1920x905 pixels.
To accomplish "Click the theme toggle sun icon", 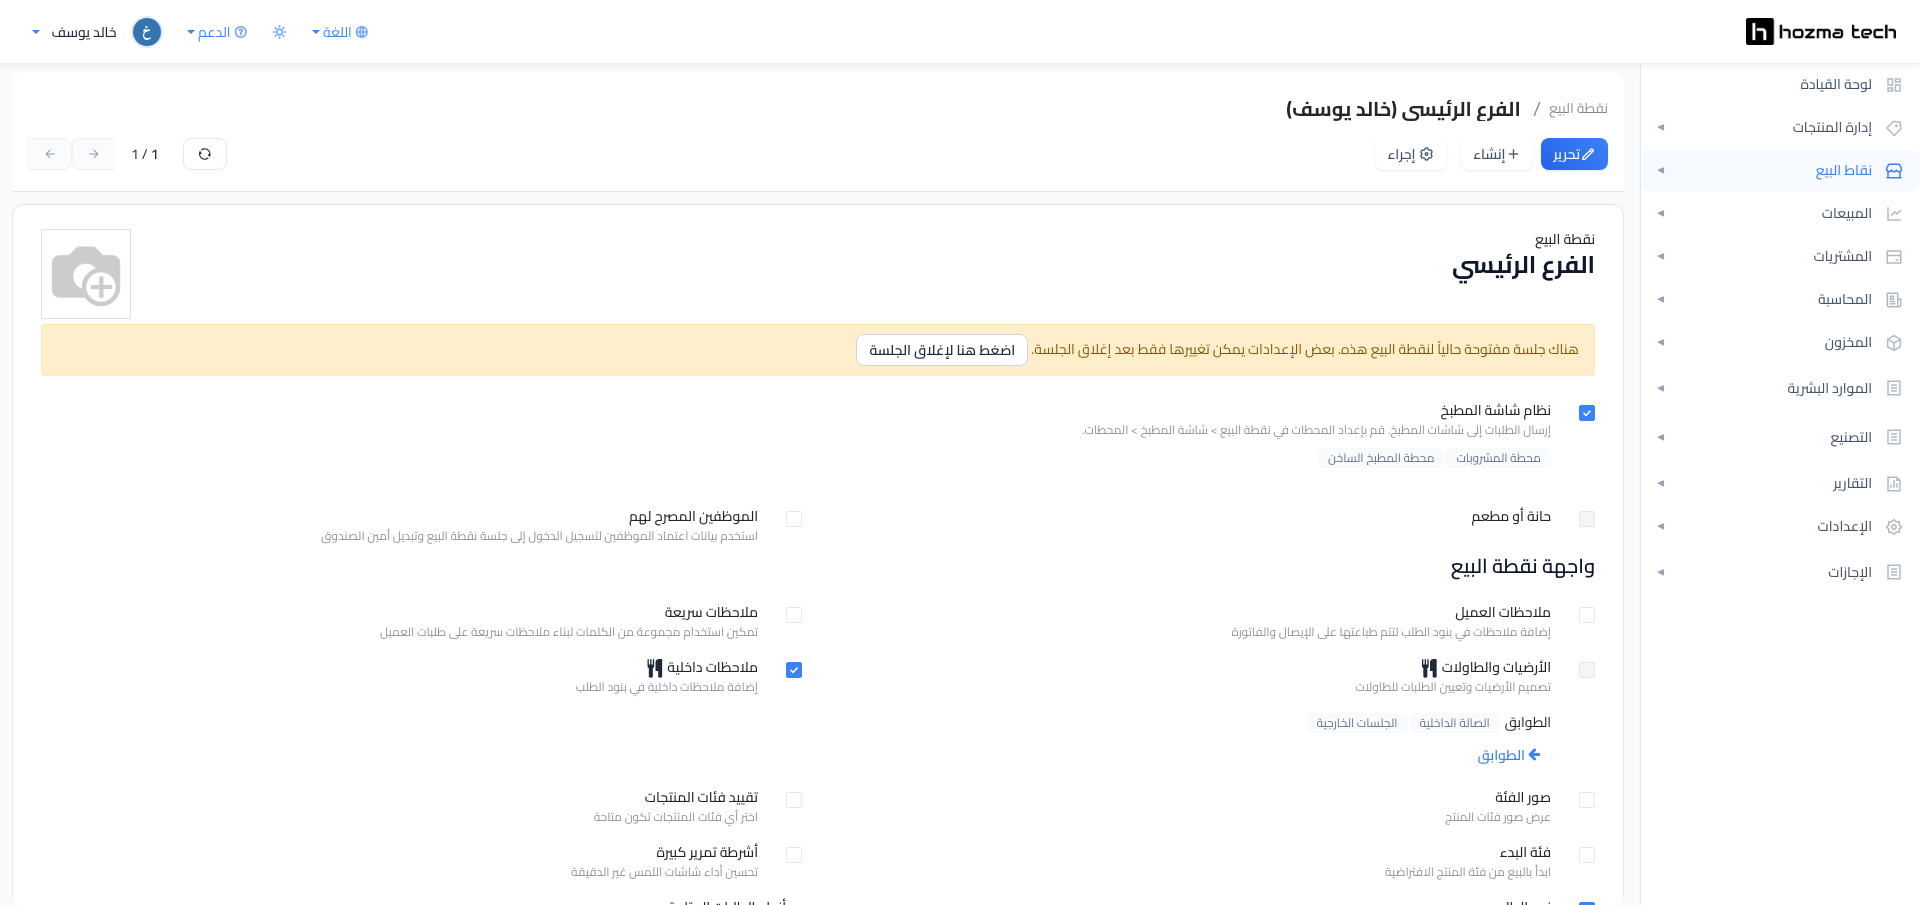I will [x=279, y=32].
